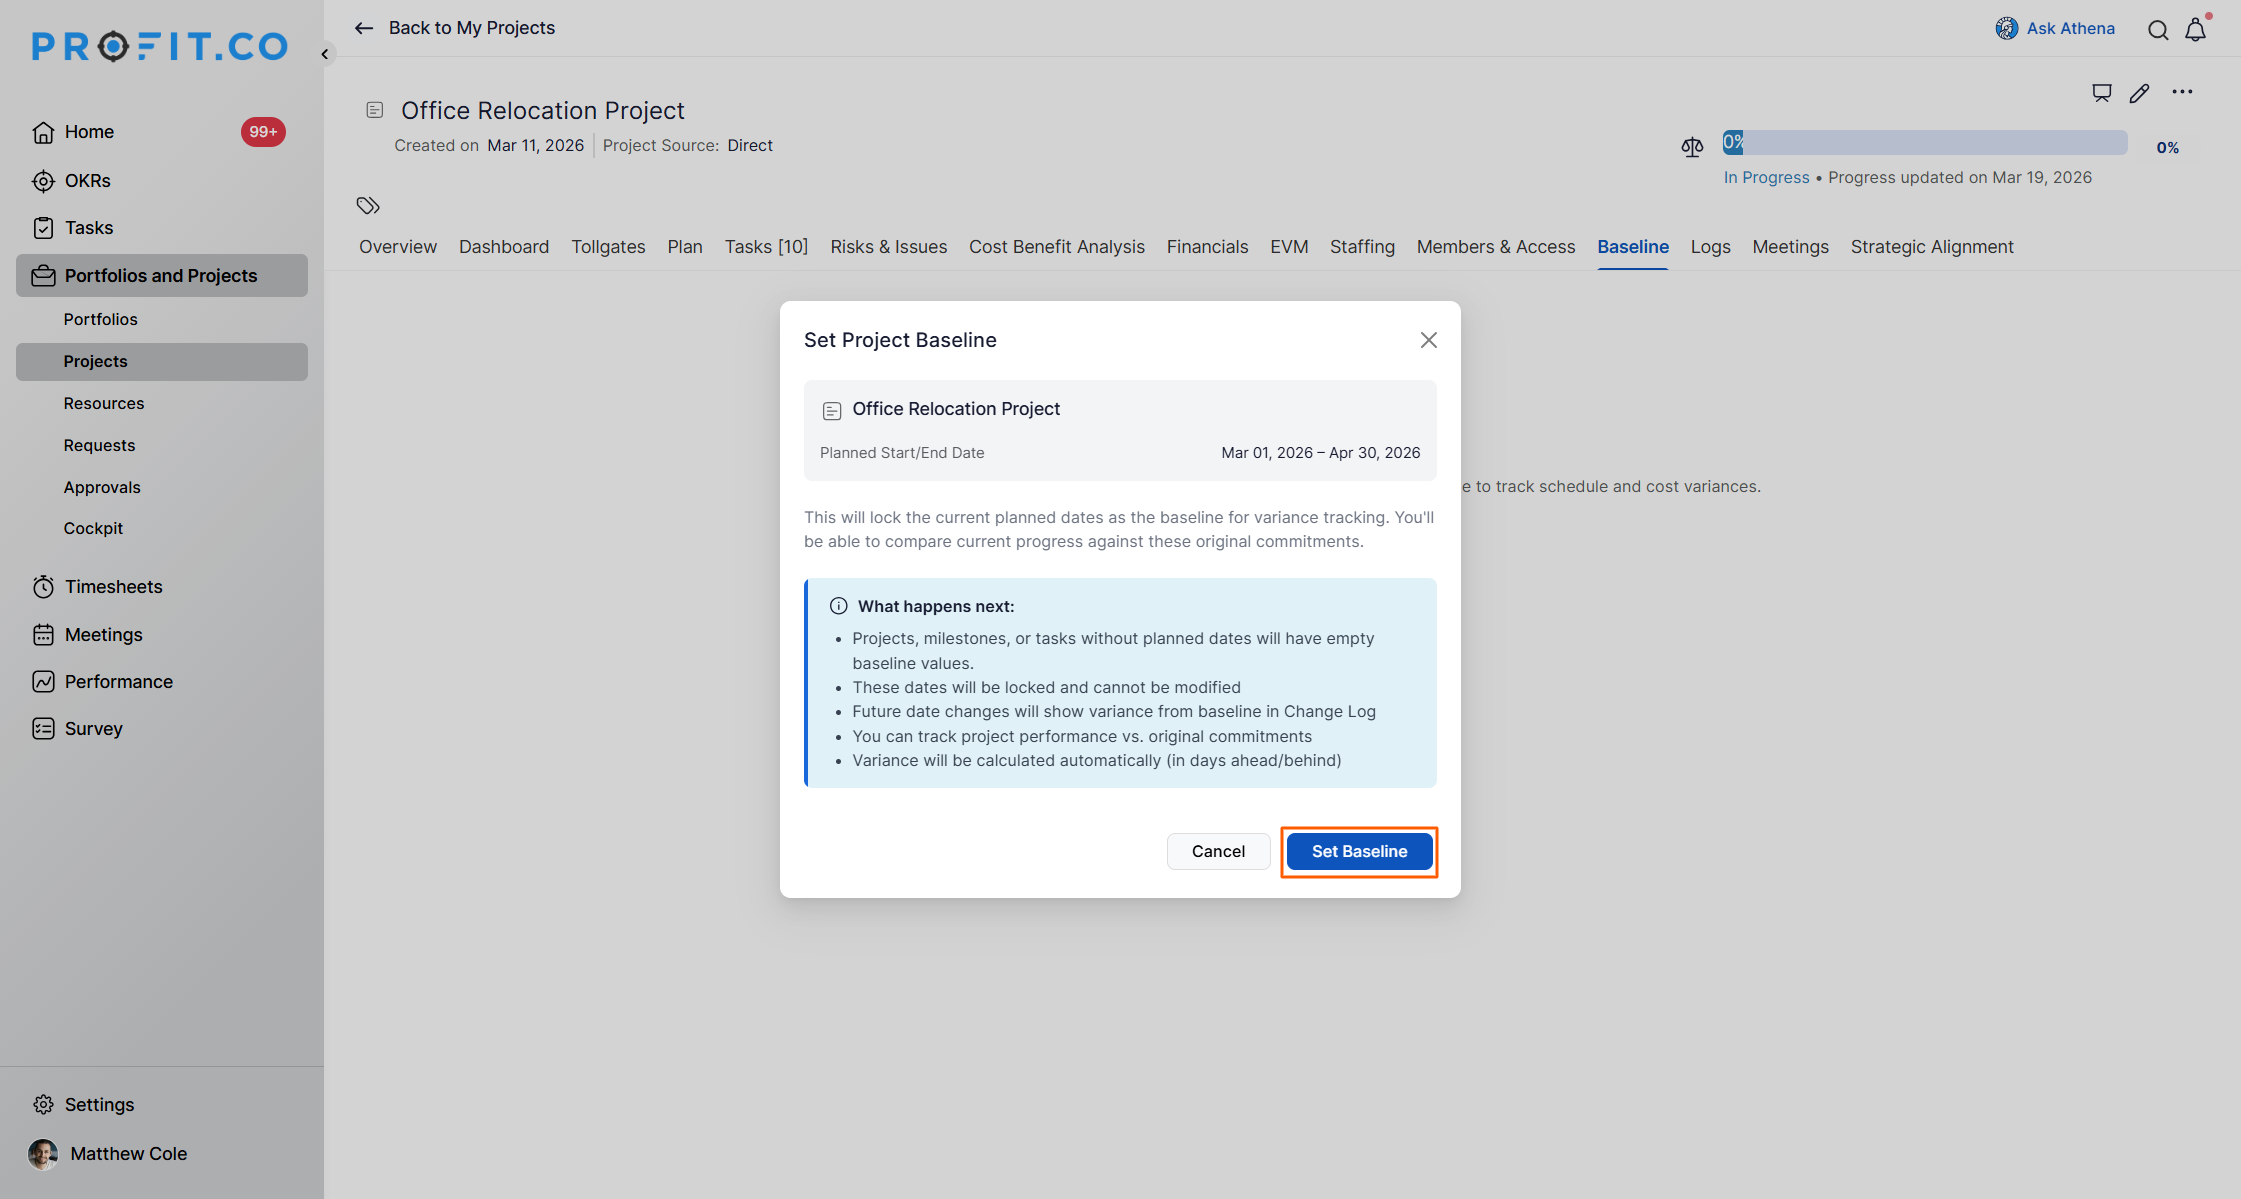The width and height of the screenshot is (2241, 1199).
Task: Open Matthew Cole profile avatar
Action: [43, 1154]
